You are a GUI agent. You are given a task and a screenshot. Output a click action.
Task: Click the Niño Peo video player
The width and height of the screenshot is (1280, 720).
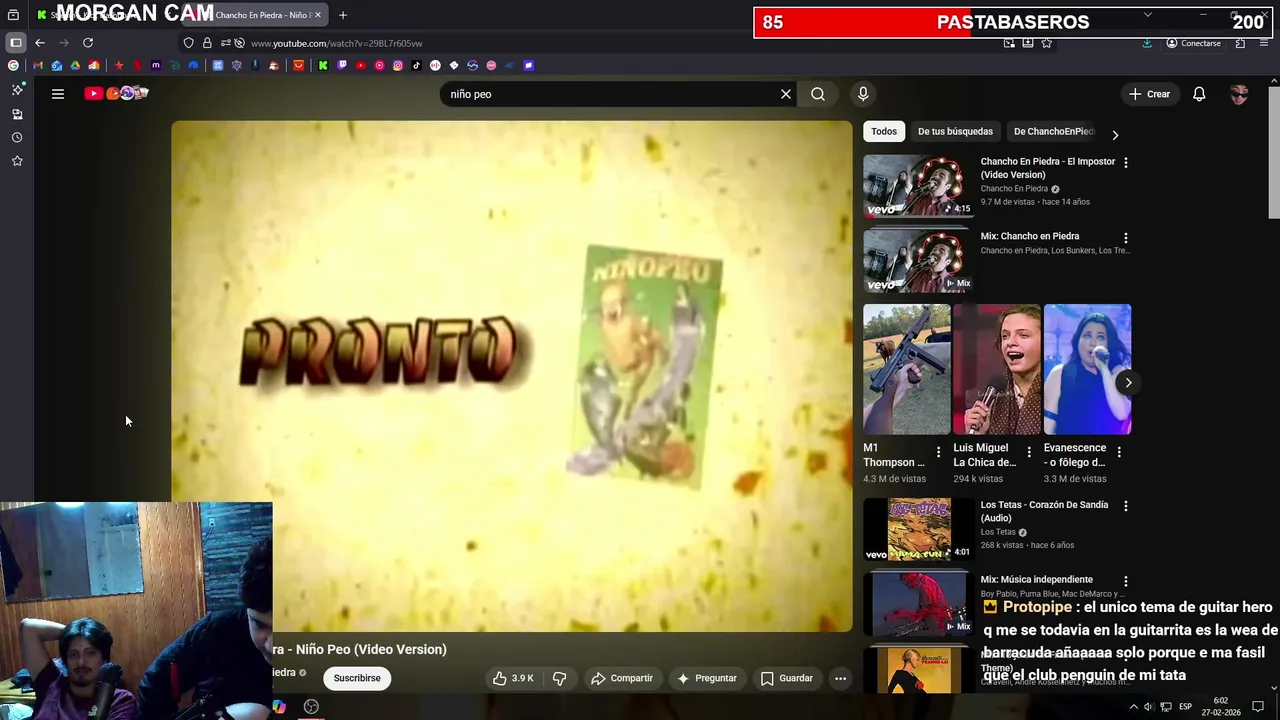click(x=512, y=376)
